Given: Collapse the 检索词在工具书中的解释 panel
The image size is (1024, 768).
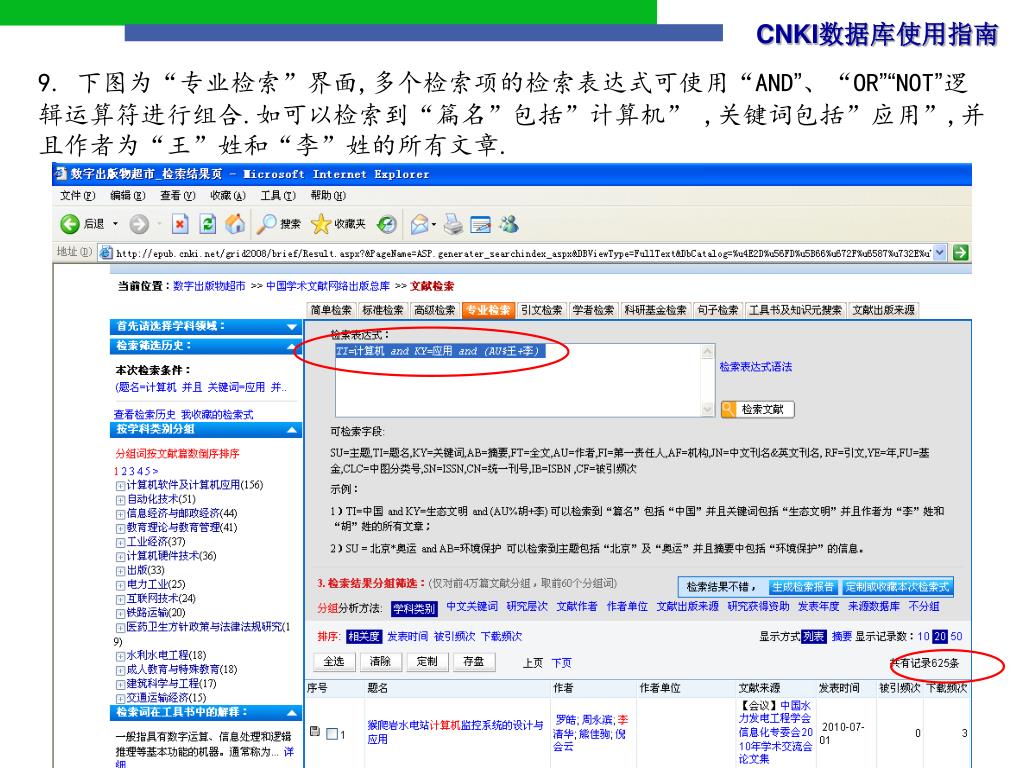Looking at the screenshot, I should [291, 712].
